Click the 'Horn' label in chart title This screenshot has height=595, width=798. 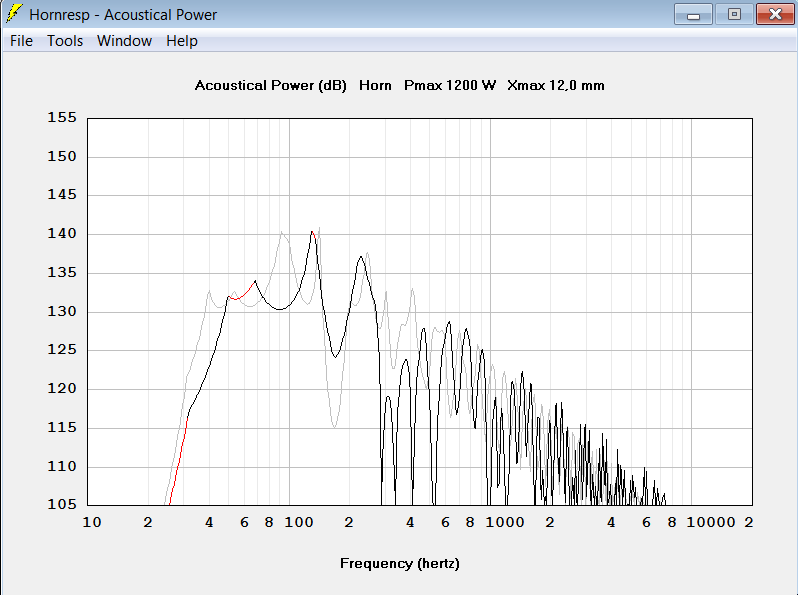(375, 86)
